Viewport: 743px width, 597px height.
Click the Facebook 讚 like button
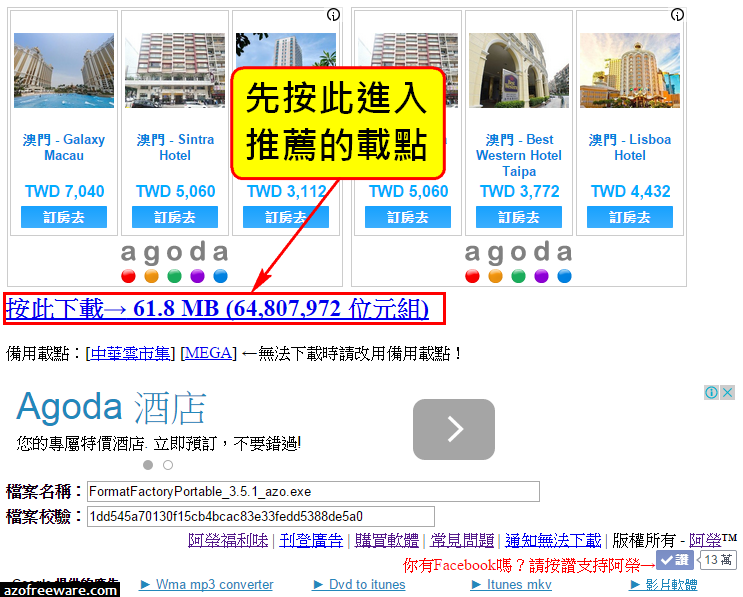click(x=675, y=560)
